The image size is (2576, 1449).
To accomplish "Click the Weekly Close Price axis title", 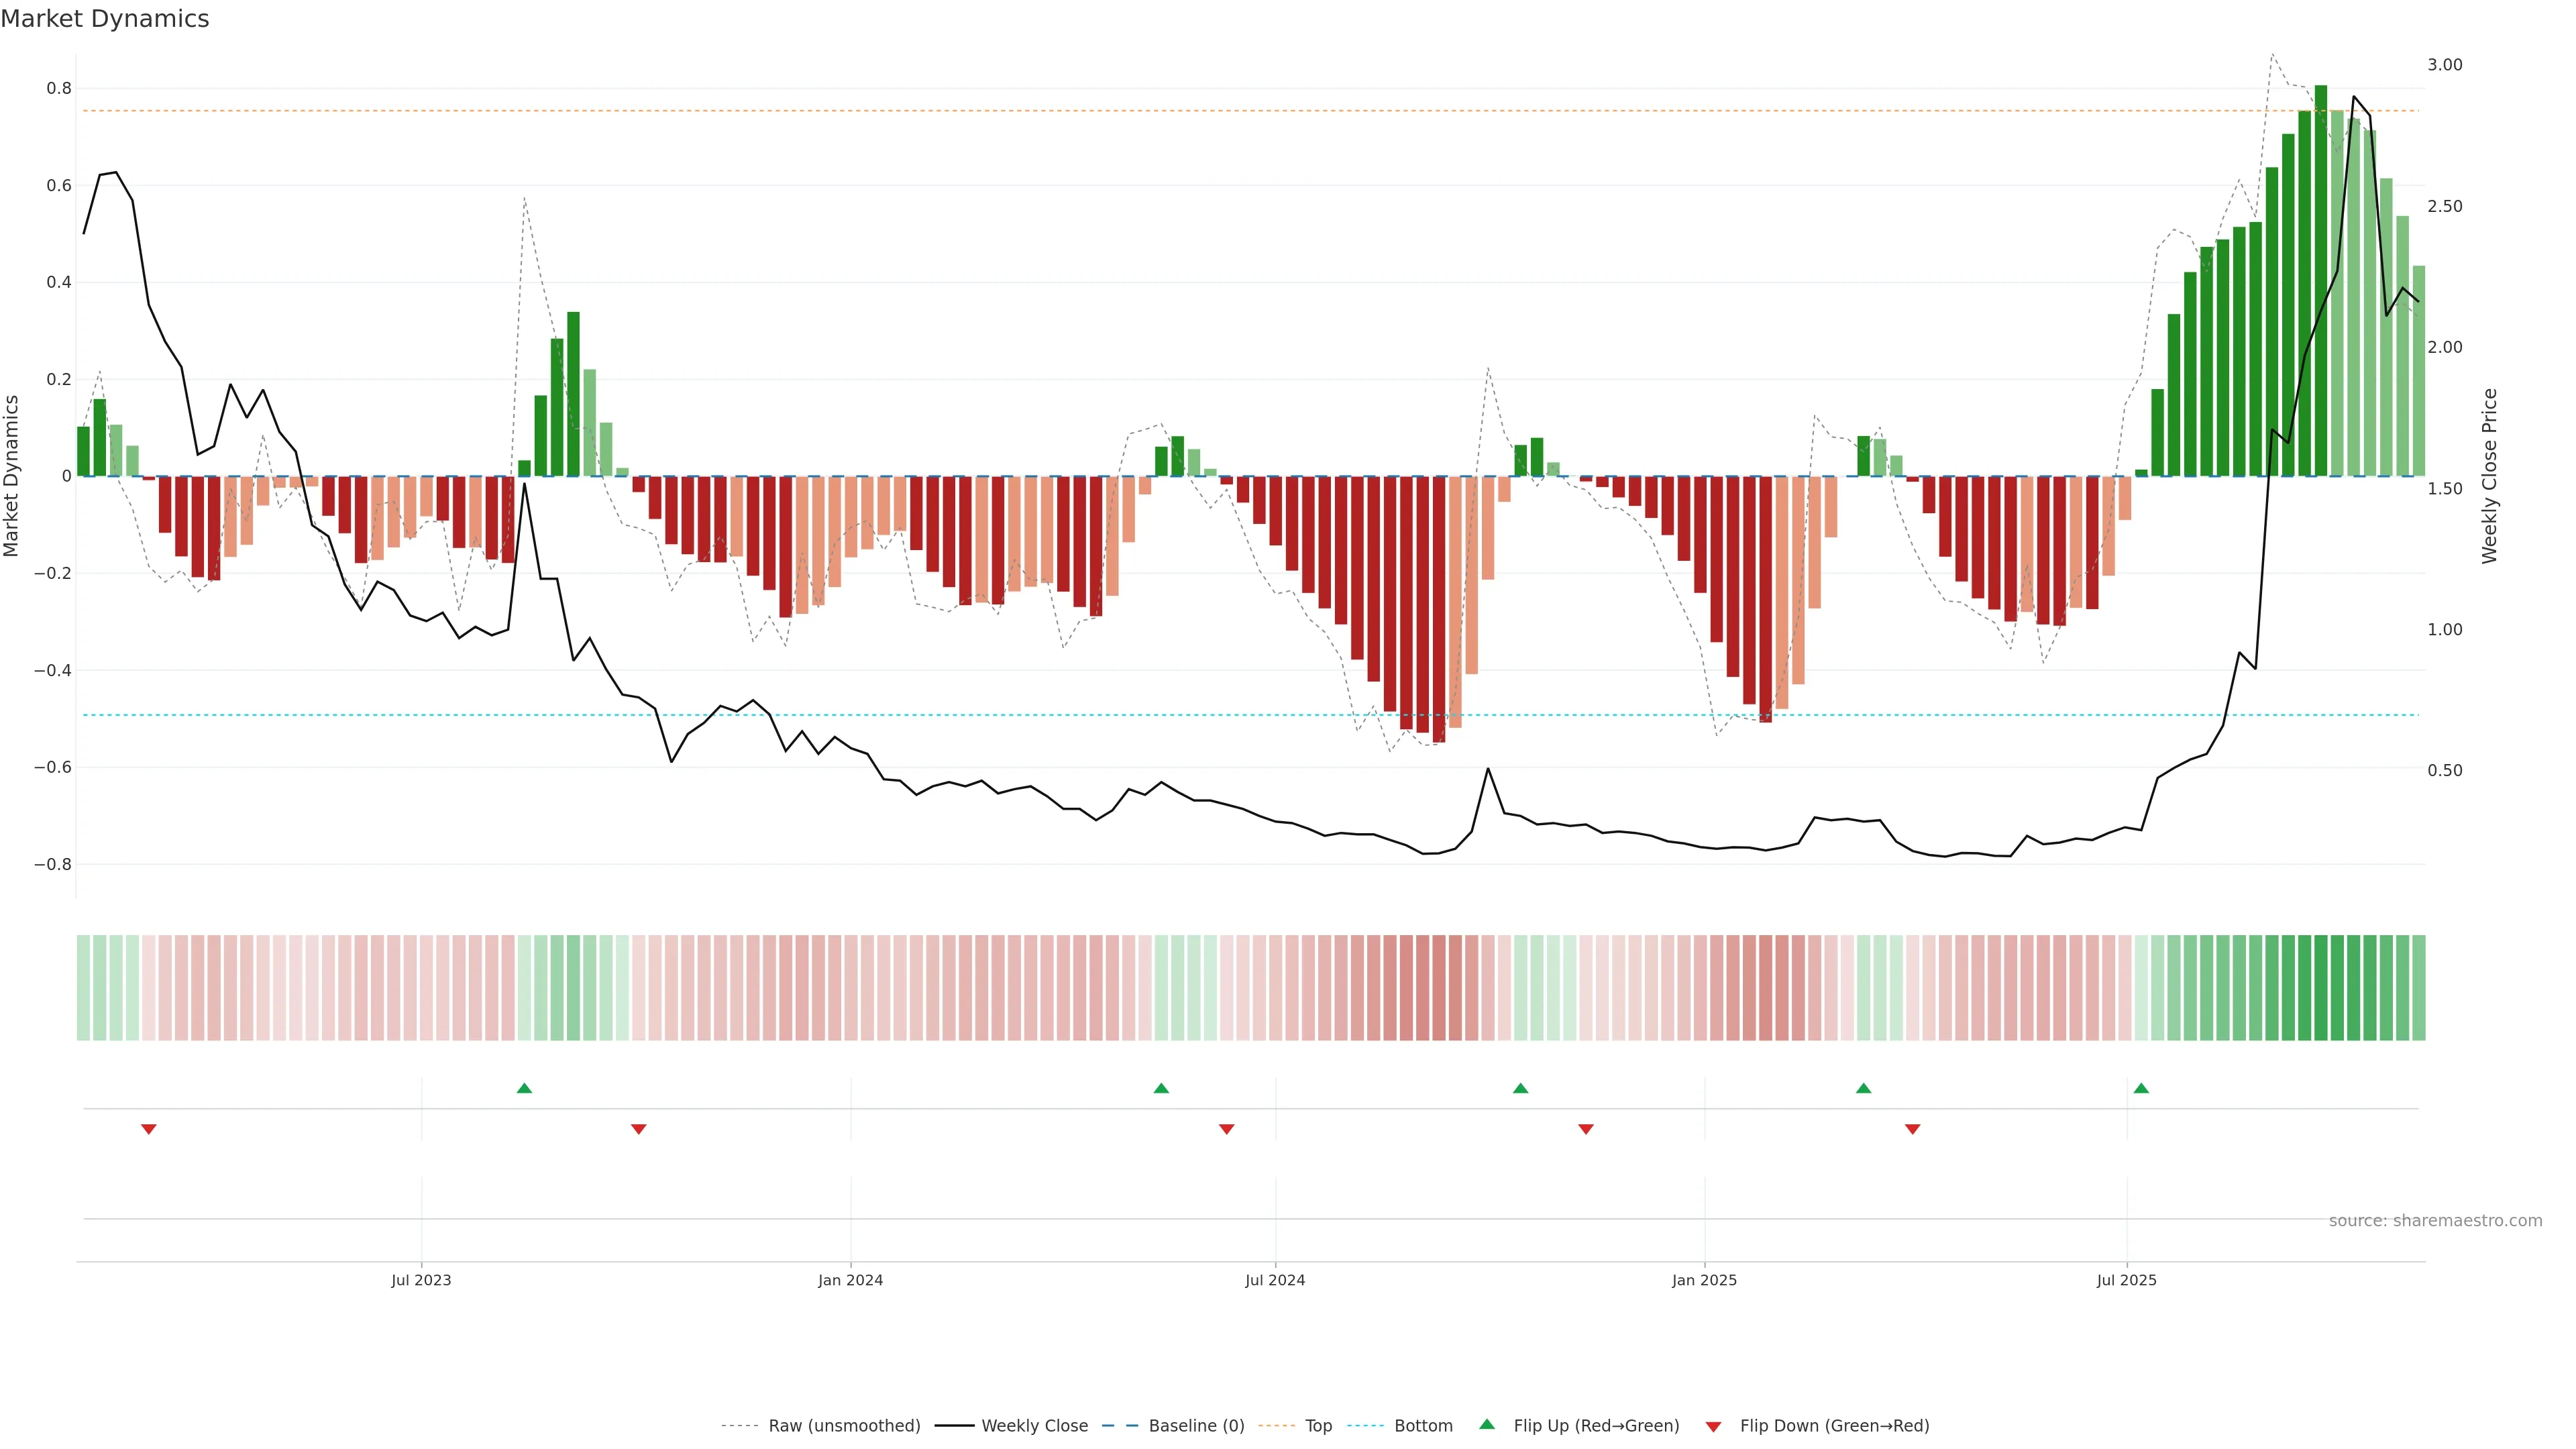I will click(x=2489, y=476).
